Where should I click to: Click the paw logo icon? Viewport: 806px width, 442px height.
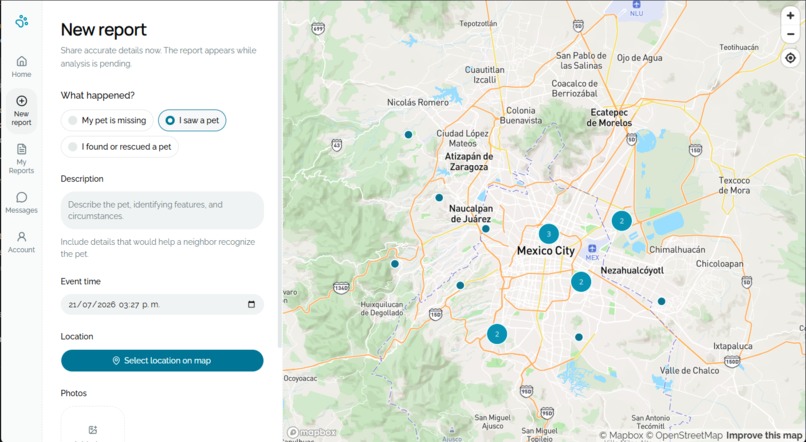pos(22,21)
